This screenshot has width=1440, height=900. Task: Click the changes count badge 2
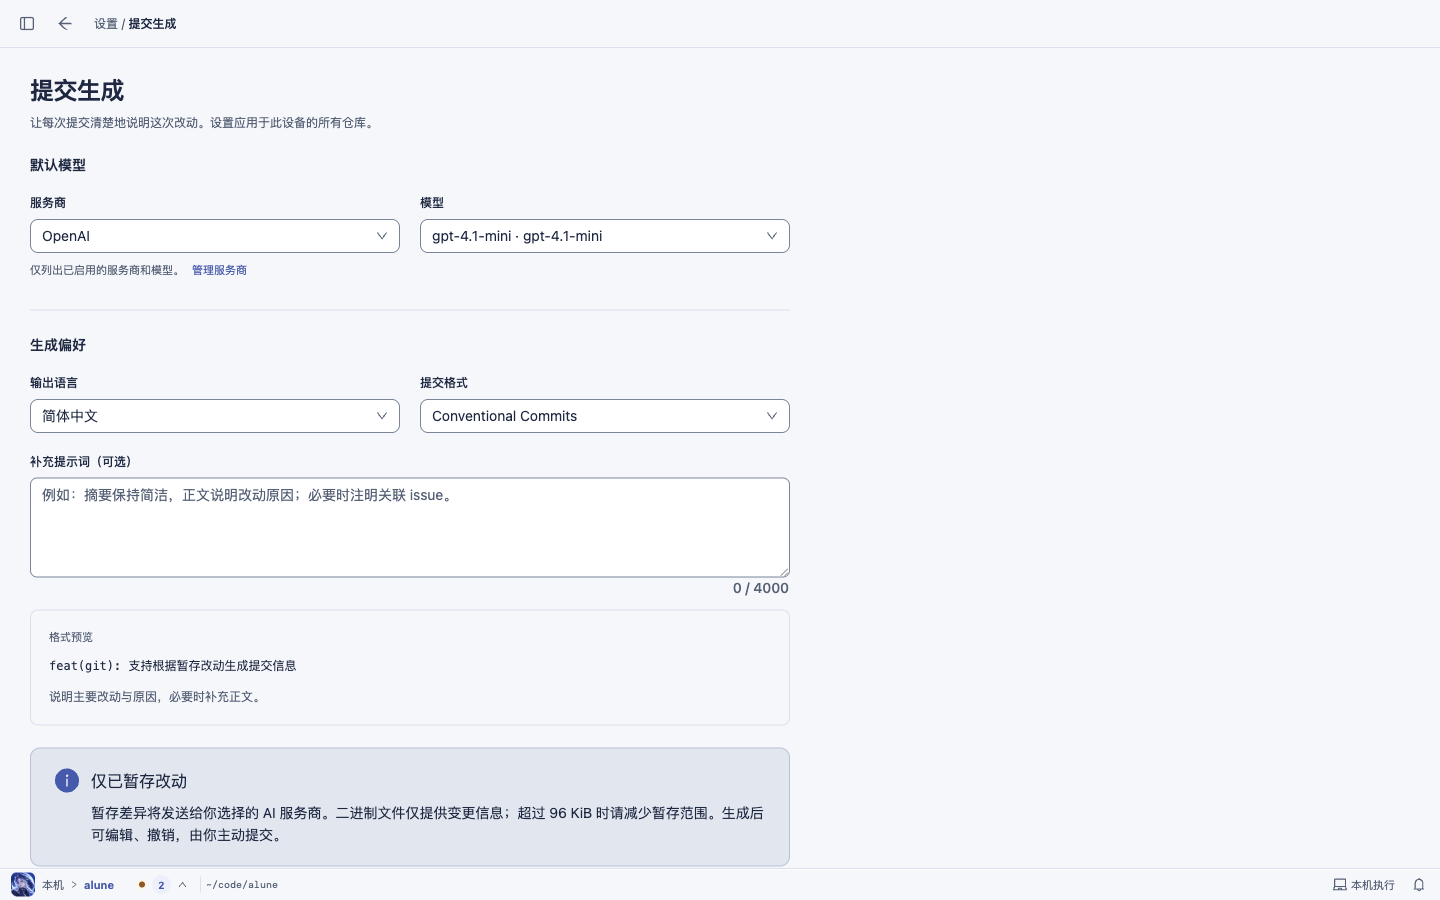[161, 885]
